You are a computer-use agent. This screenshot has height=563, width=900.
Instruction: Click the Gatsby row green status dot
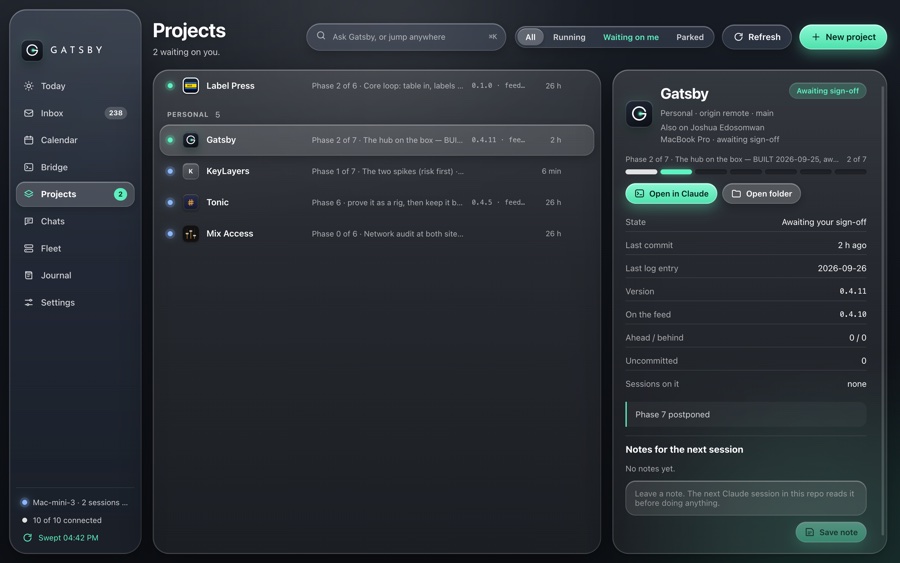coord(170,140)
